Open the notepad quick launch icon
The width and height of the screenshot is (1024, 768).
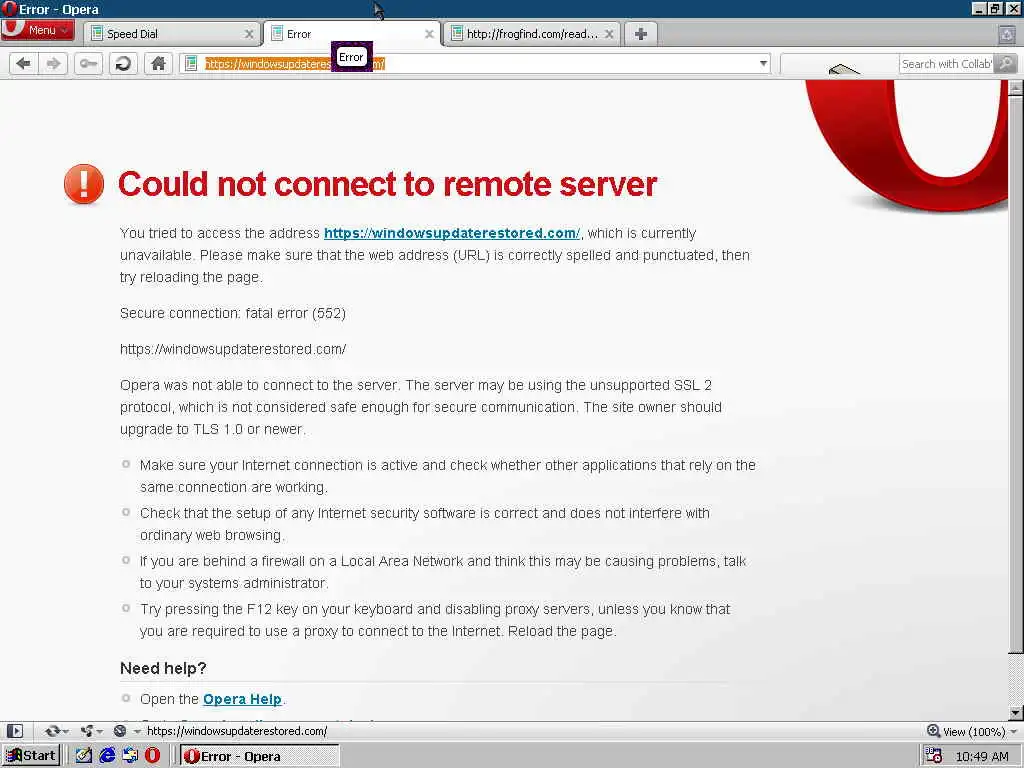pyautogui.click(x=84, y=756)
